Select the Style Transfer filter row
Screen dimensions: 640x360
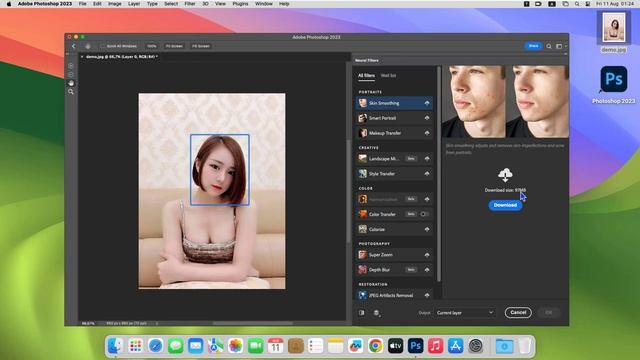(x=394, y=174)
